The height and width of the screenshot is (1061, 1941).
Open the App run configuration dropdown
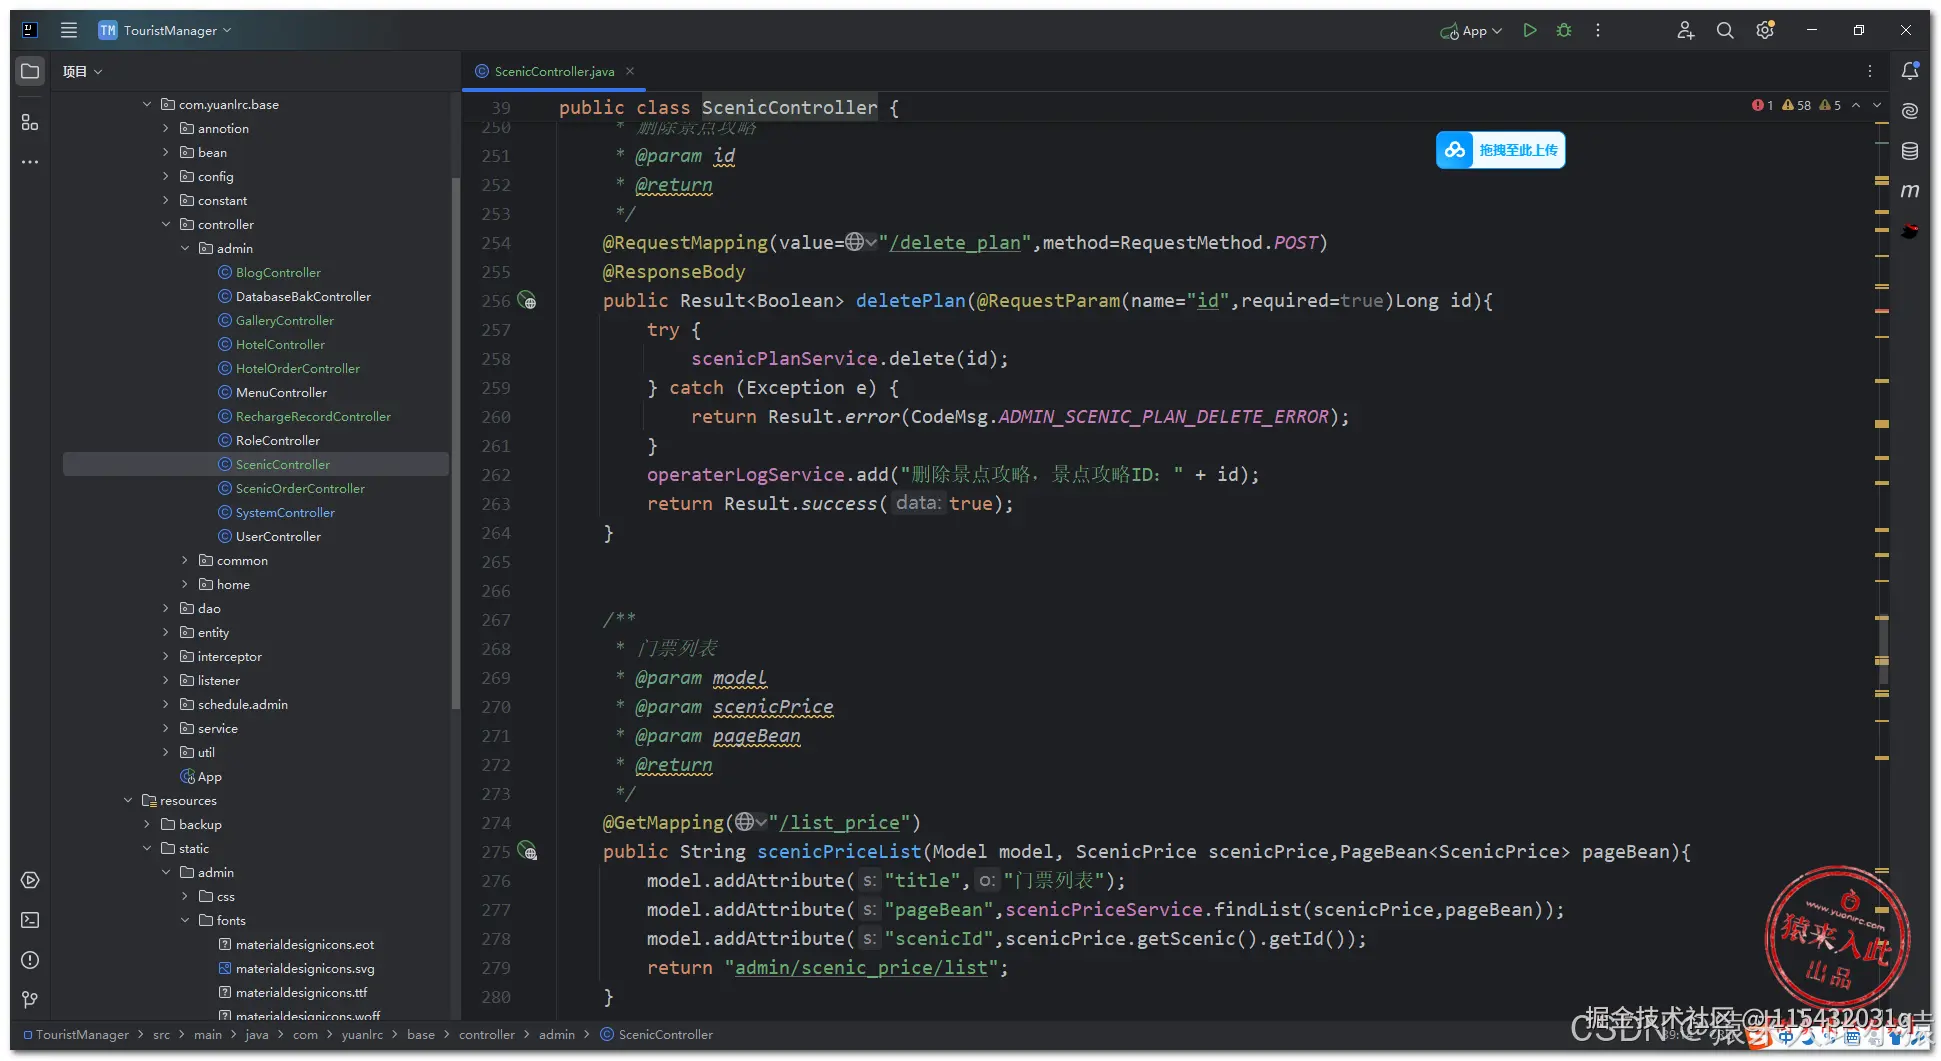pyautogui.click(x=1471, y=30)
